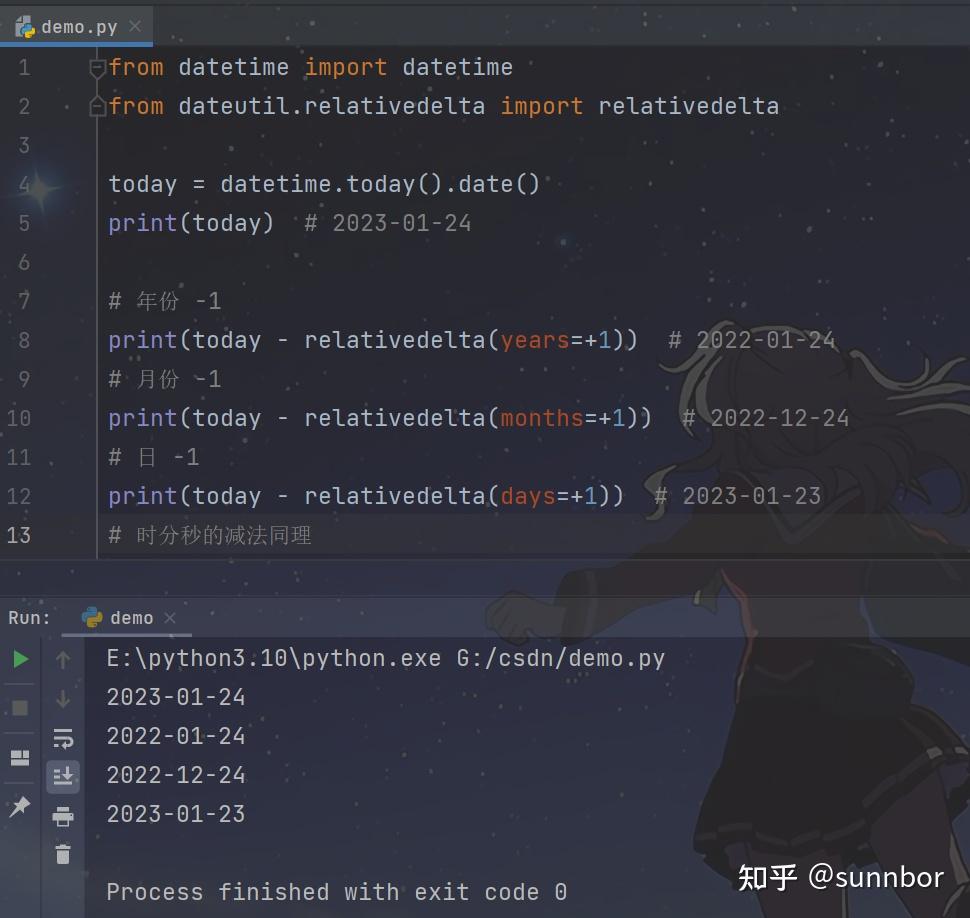
Task: Click the fold end marker on line 2
Action: tap(97, 106)
